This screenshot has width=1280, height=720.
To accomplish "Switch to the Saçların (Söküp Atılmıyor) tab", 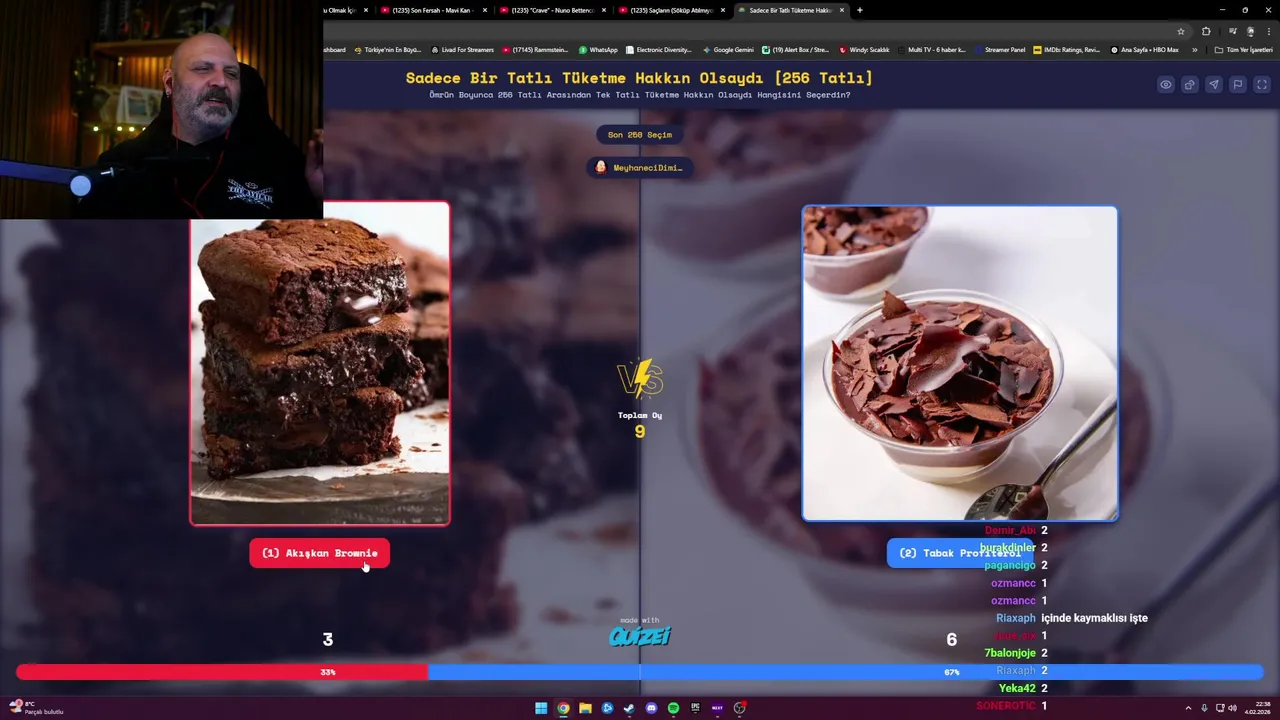I will click(671, 10).
